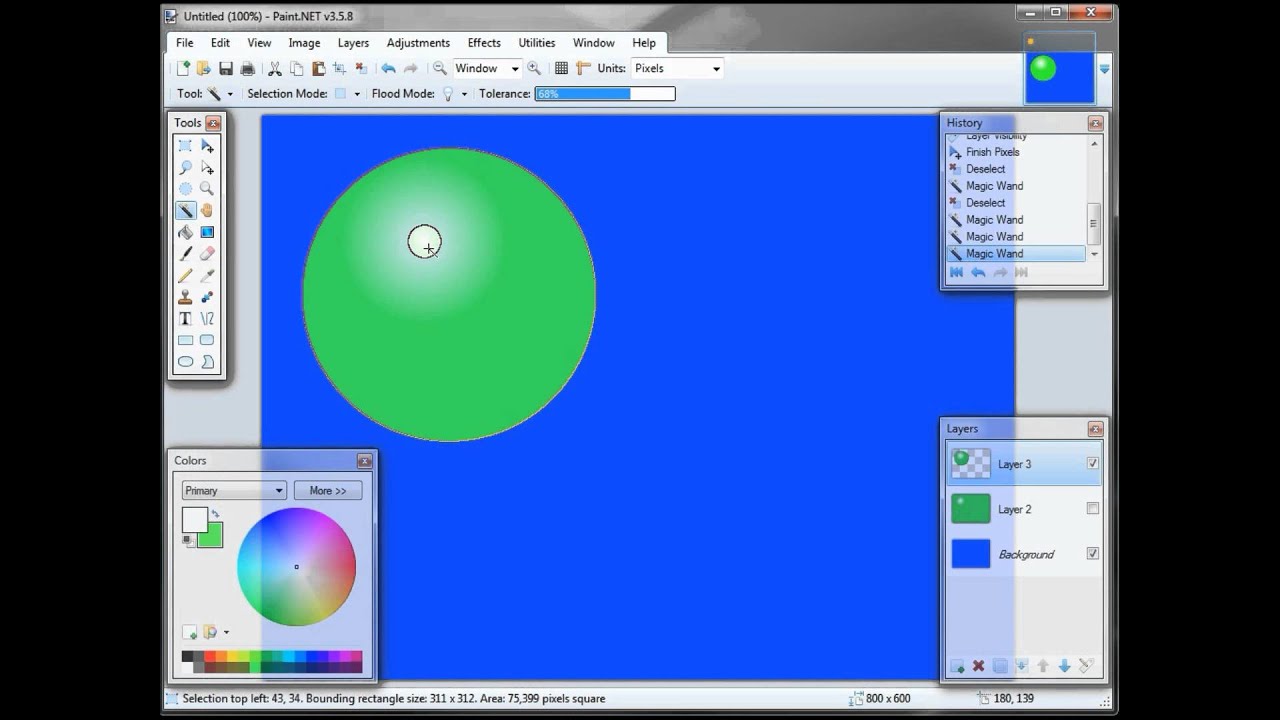Select the Freeform Shape tool
Screen dimensions: 1280x720
(x=207, y=362)
